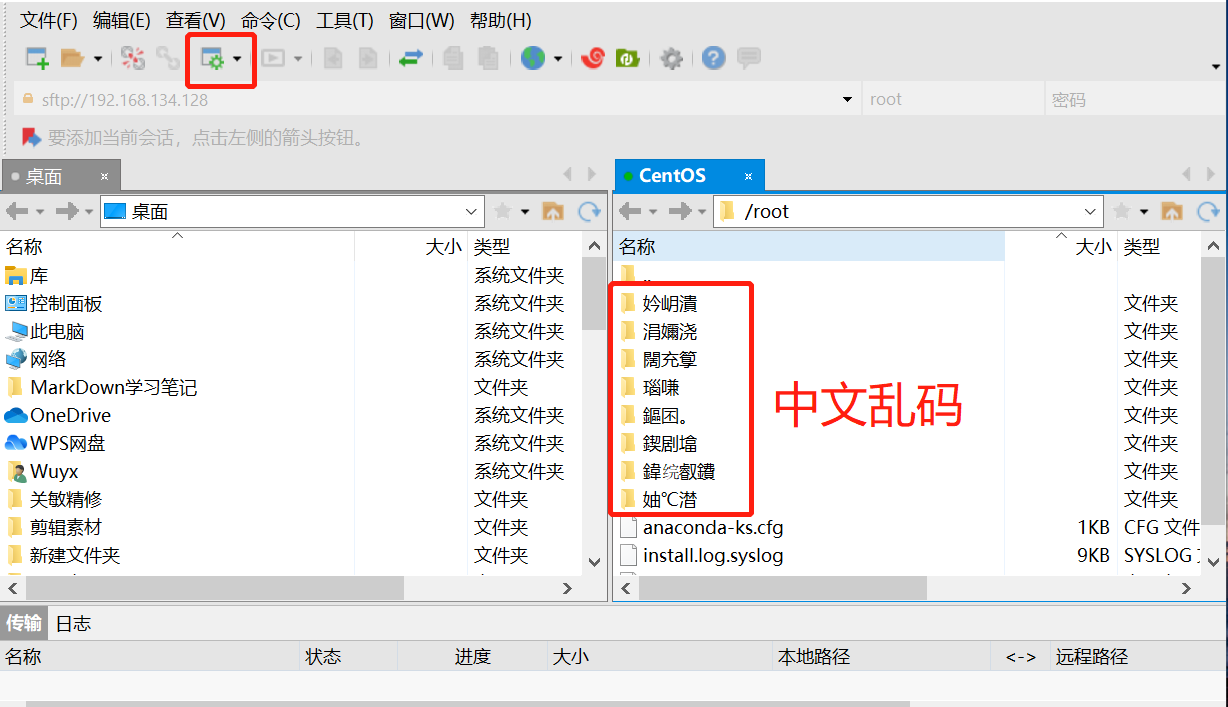Screen dimensions: 1228x707
Task: Launch Xshell via red swirl icon
Action: 593,58
